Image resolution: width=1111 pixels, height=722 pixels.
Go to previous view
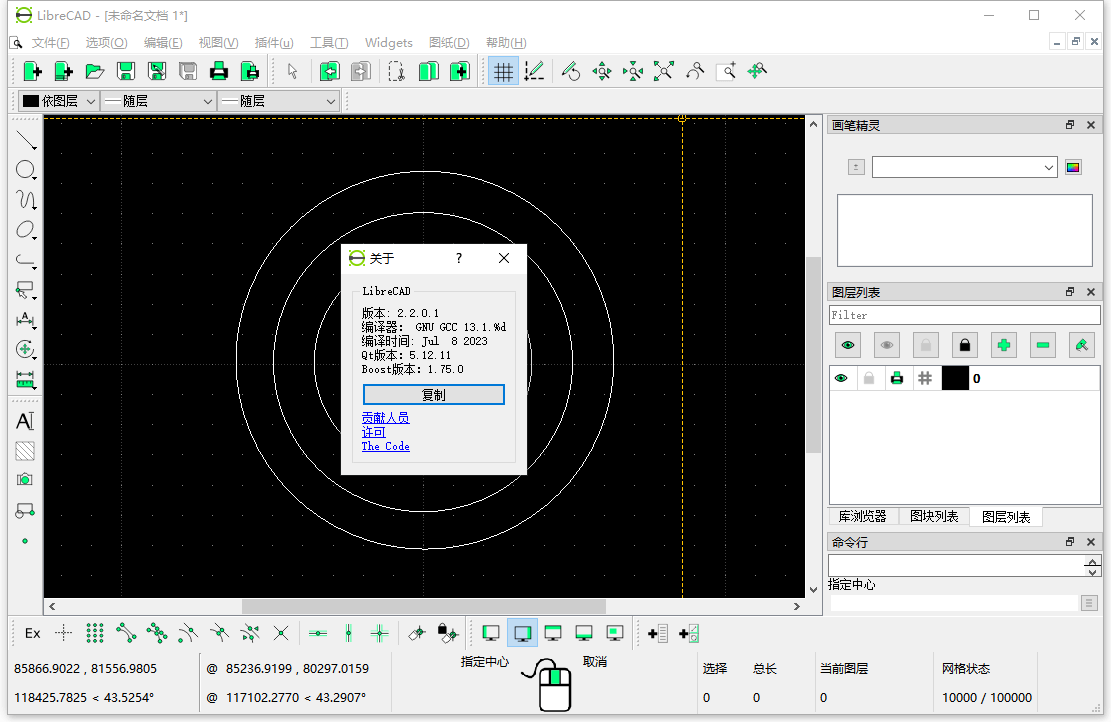click(695, 72)
